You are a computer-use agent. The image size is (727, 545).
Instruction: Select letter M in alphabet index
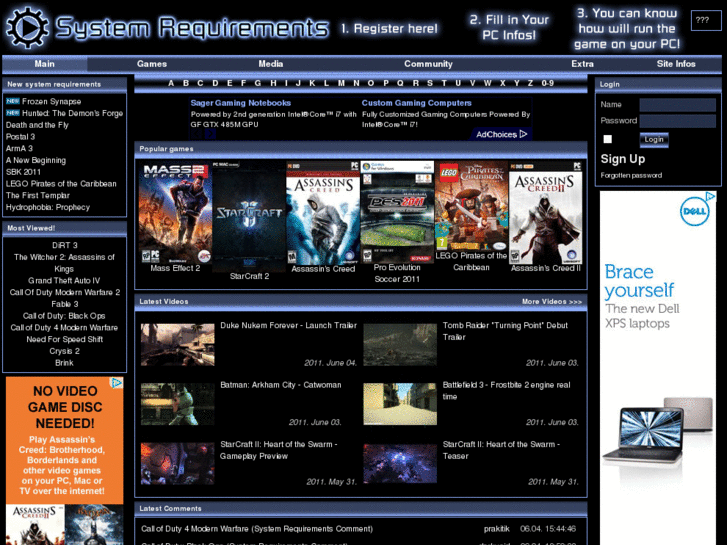click(x=341, y=83)
